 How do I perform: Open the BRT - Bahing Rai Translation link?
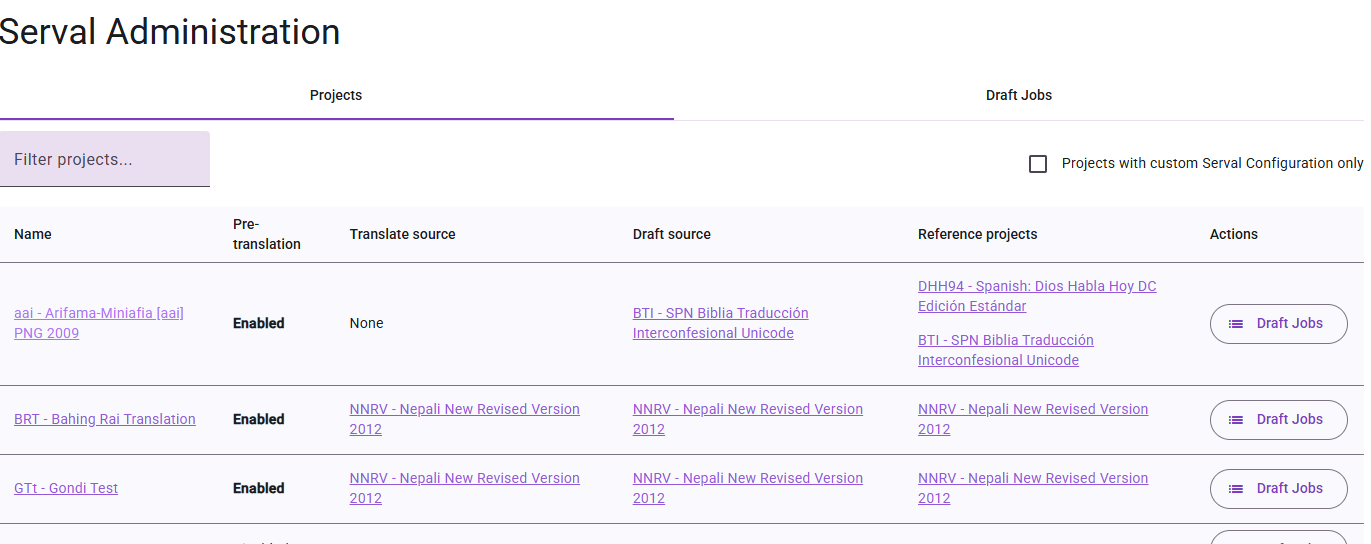[105, 419]
